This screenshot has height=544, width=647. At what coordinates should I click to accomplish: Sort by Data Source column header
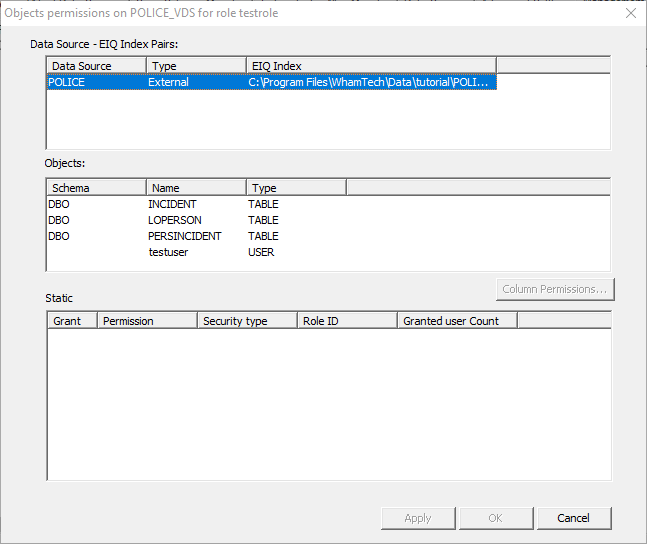[96, 66]
